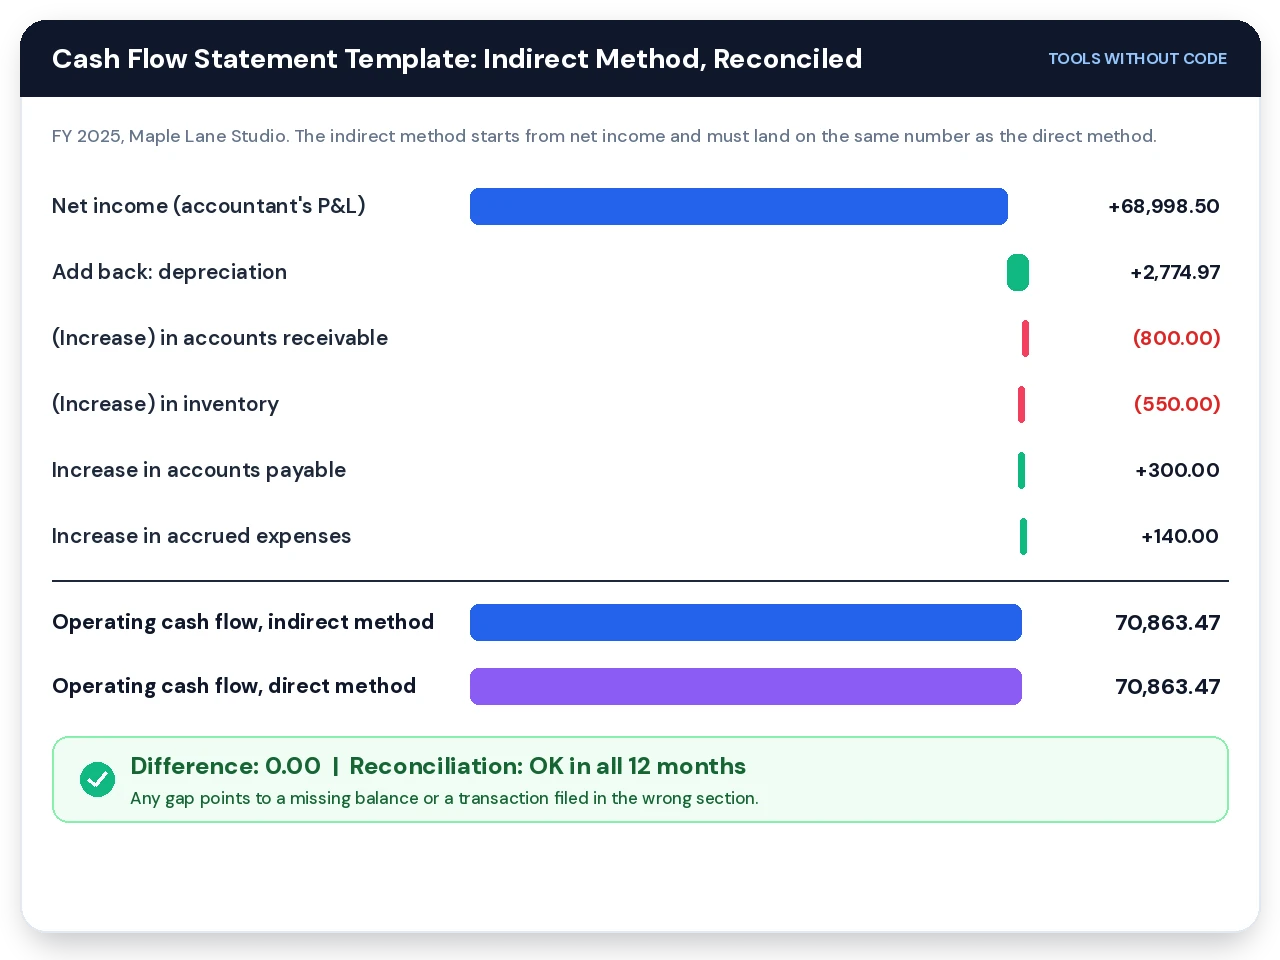Click the indirect method total 70,863.47
Screen dimensions: 1280x960
(1168, 622)
